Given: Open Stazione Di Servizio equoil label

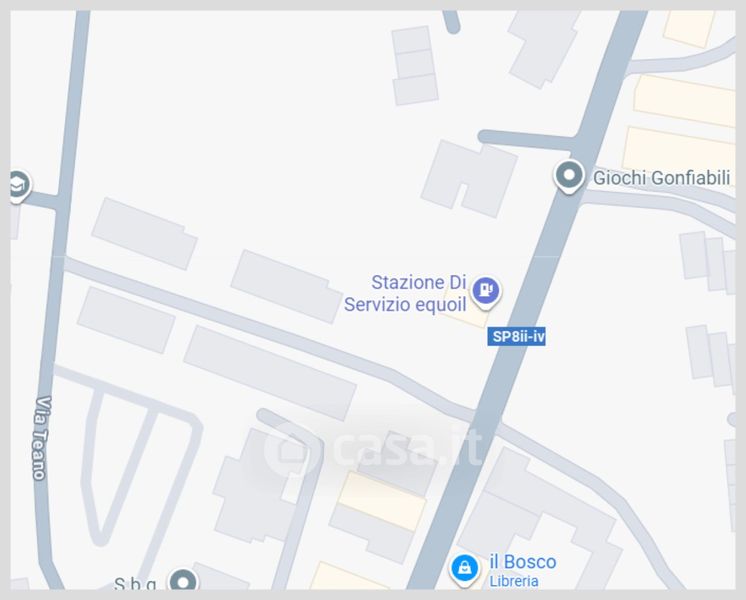Looking at the screenshot, I should pos(405,293).
